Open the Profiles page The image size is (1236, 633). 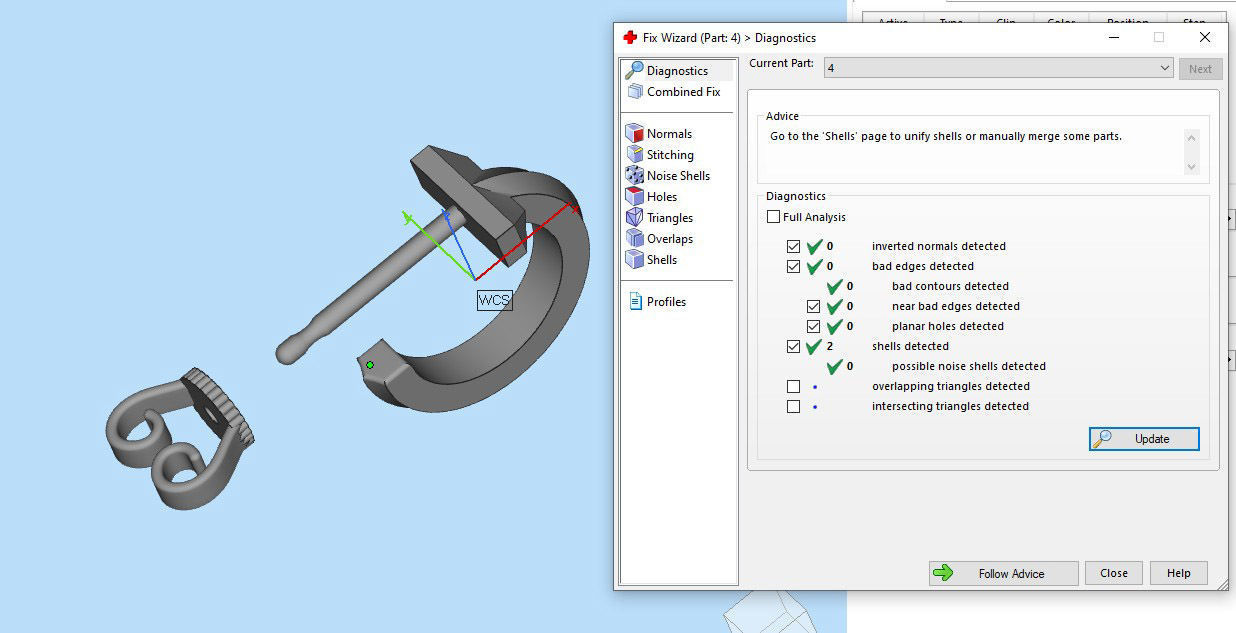pyautogui.click(x=657, y=302)
